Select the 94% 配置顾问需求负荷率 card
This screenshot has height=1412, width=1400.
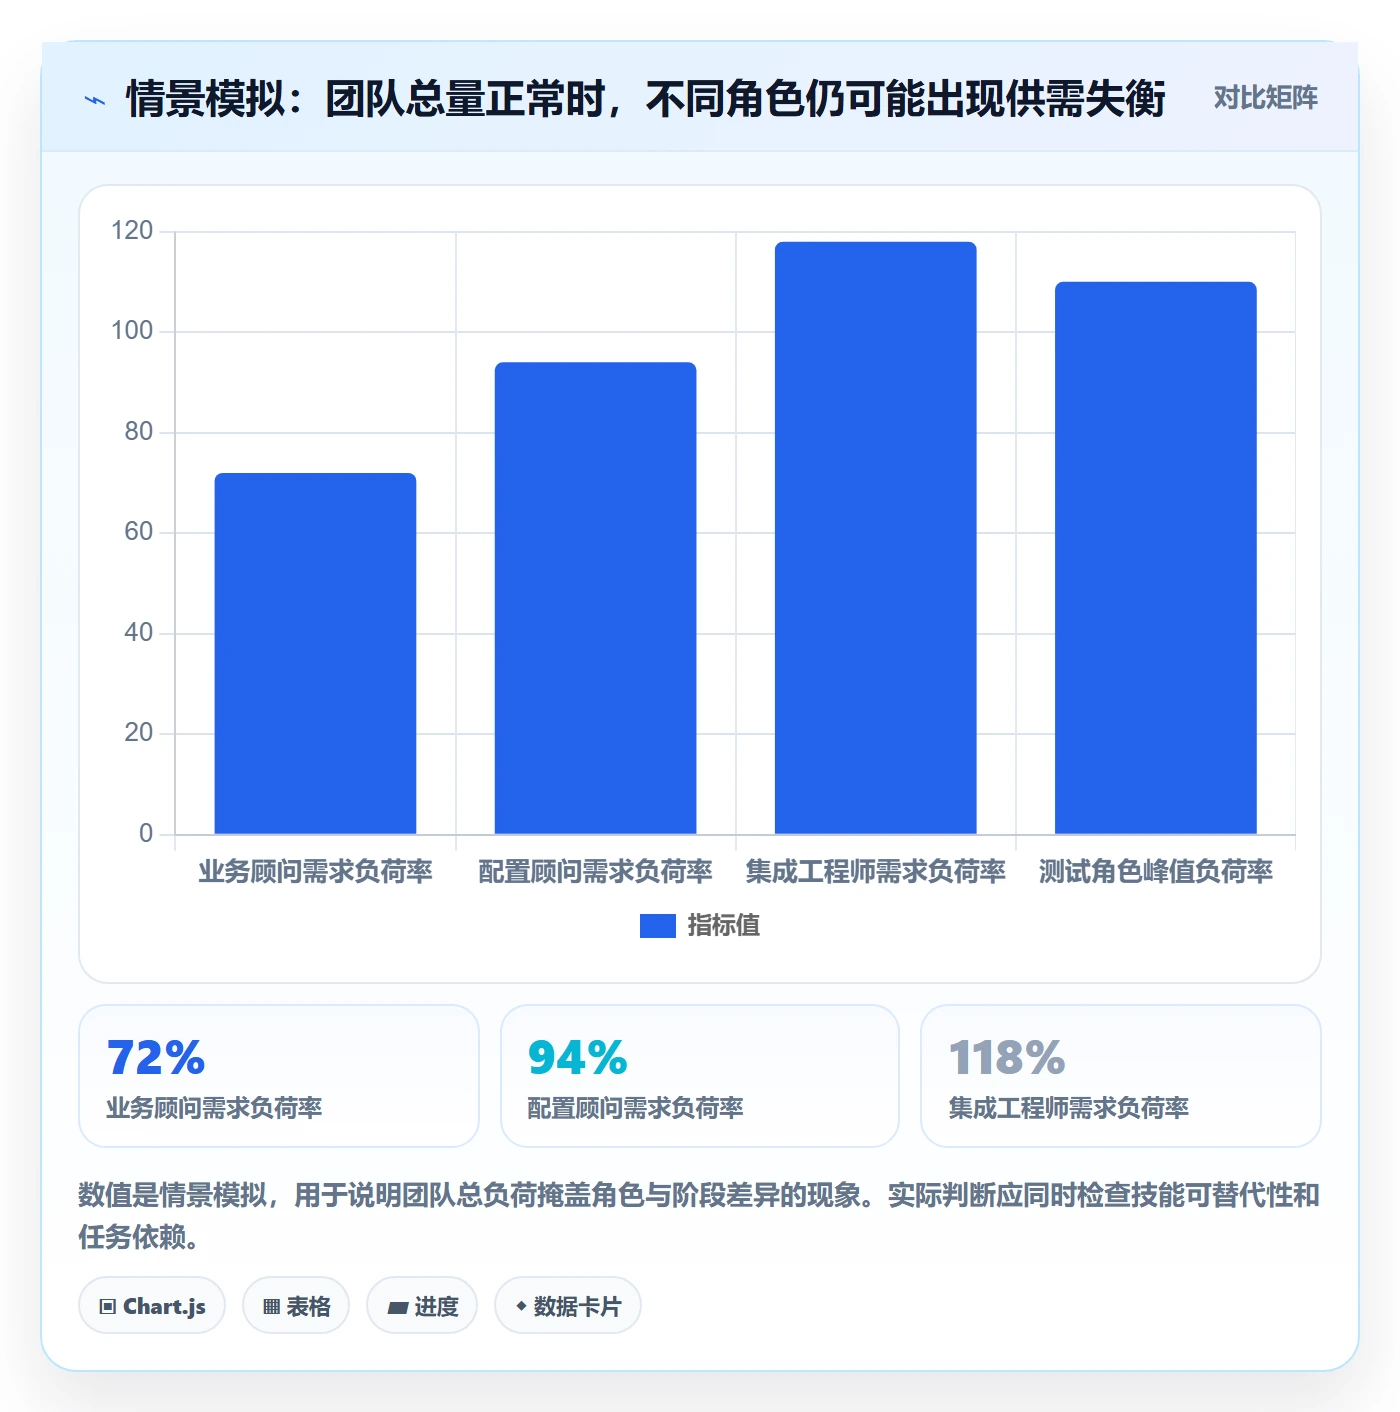pos(700,1076)
